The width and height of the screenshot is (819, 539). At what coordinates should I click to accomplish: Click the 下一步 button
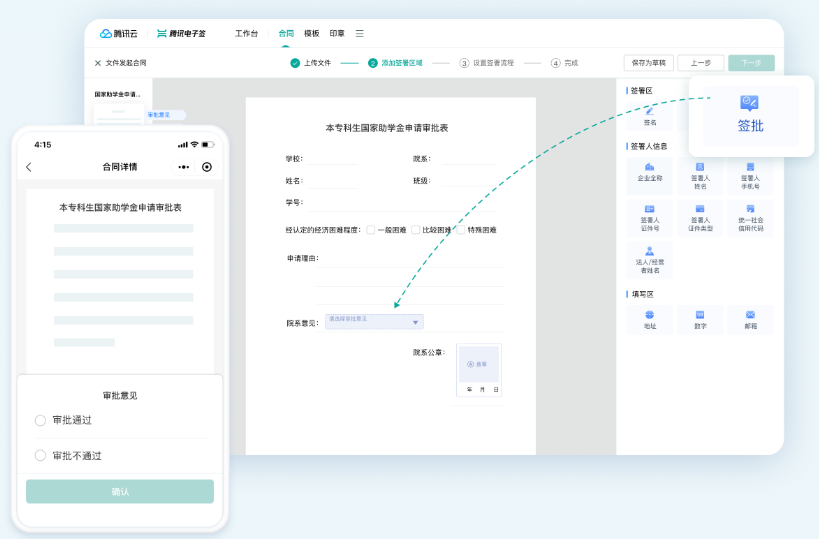point(751,63)
